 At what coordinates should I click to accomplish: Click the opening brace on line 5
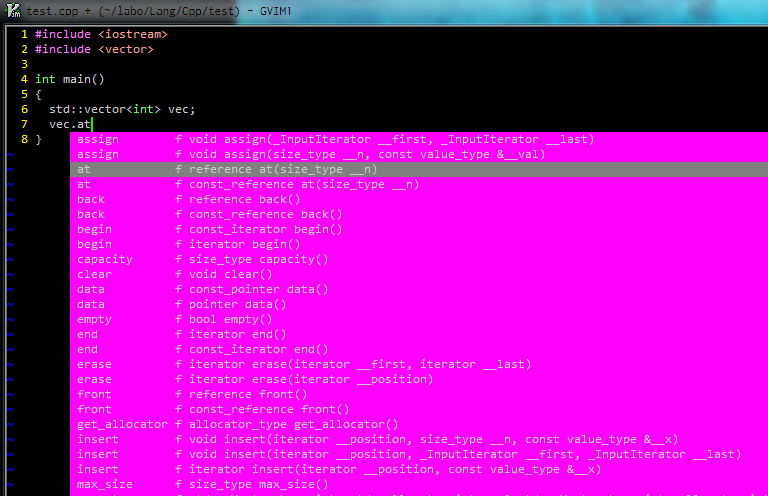(38, 94)
